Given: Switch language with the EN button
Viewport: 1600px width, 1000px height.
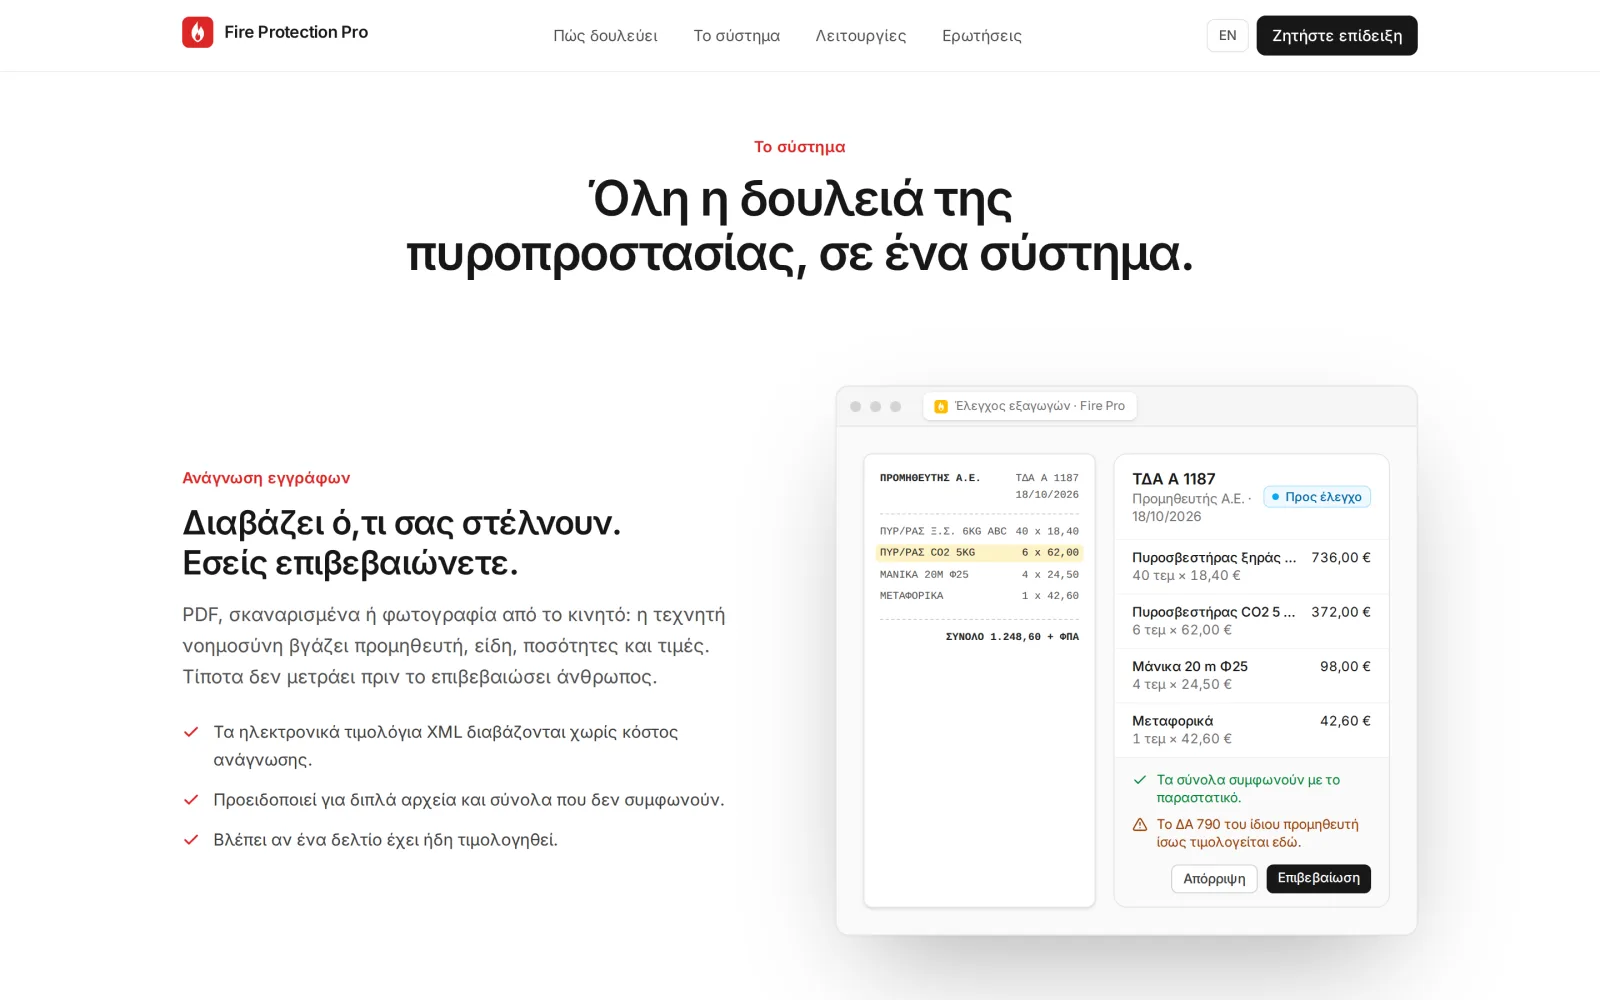Looking at the screenshot, I should pos(1228,36).
